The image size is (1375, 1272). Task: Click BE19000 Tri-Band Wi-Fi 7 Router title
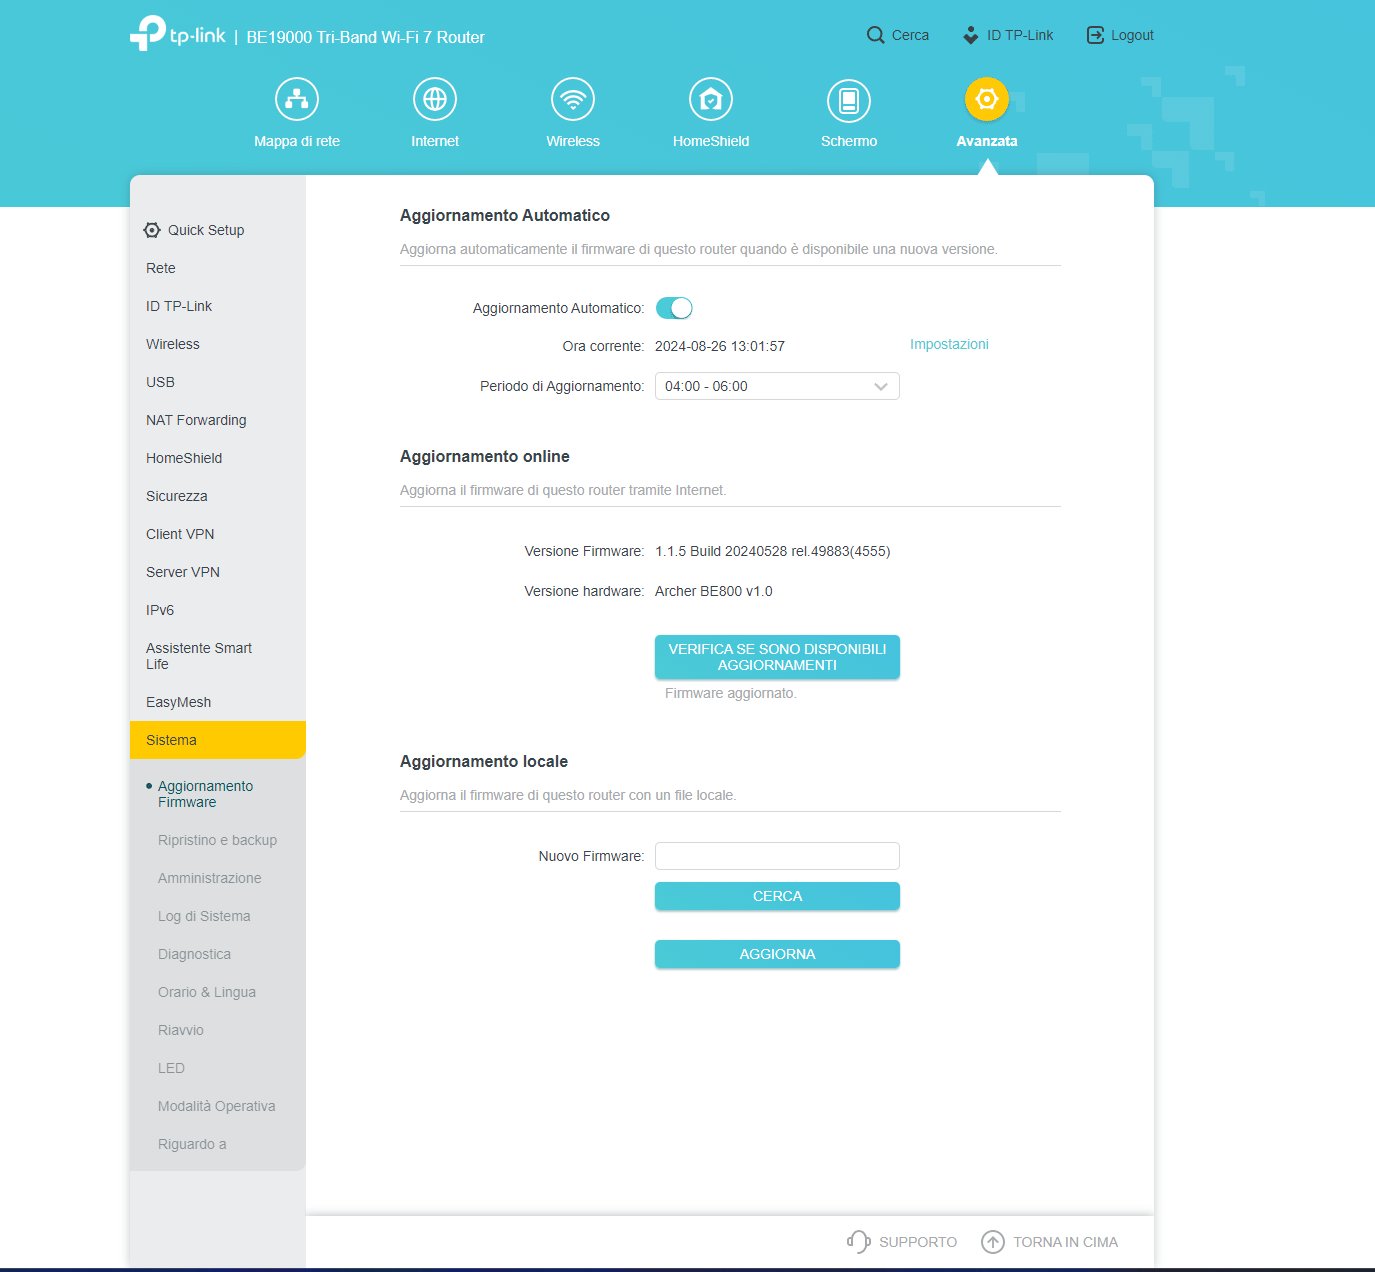(365, 37)
